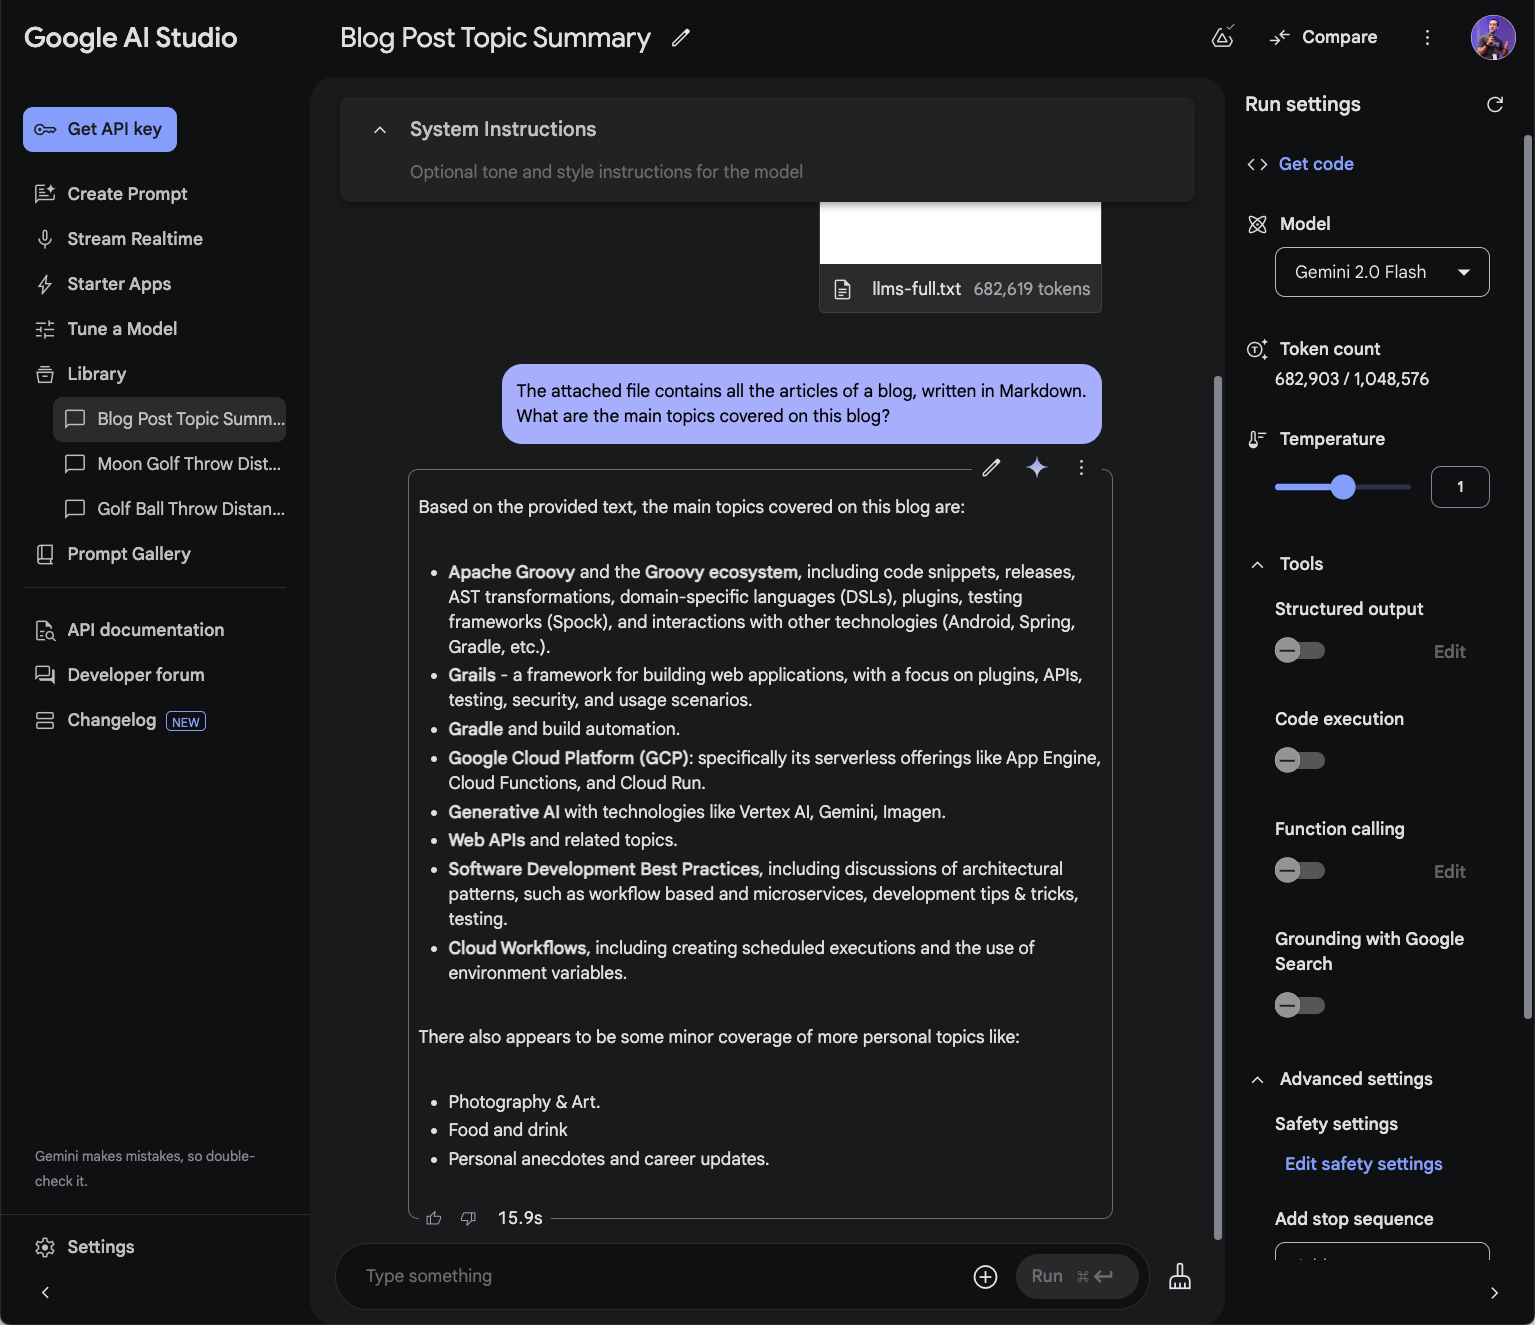Screen dimensions: 1535x1325
Task: Click the System Instructions text field
Action: (x=606, y=172)
